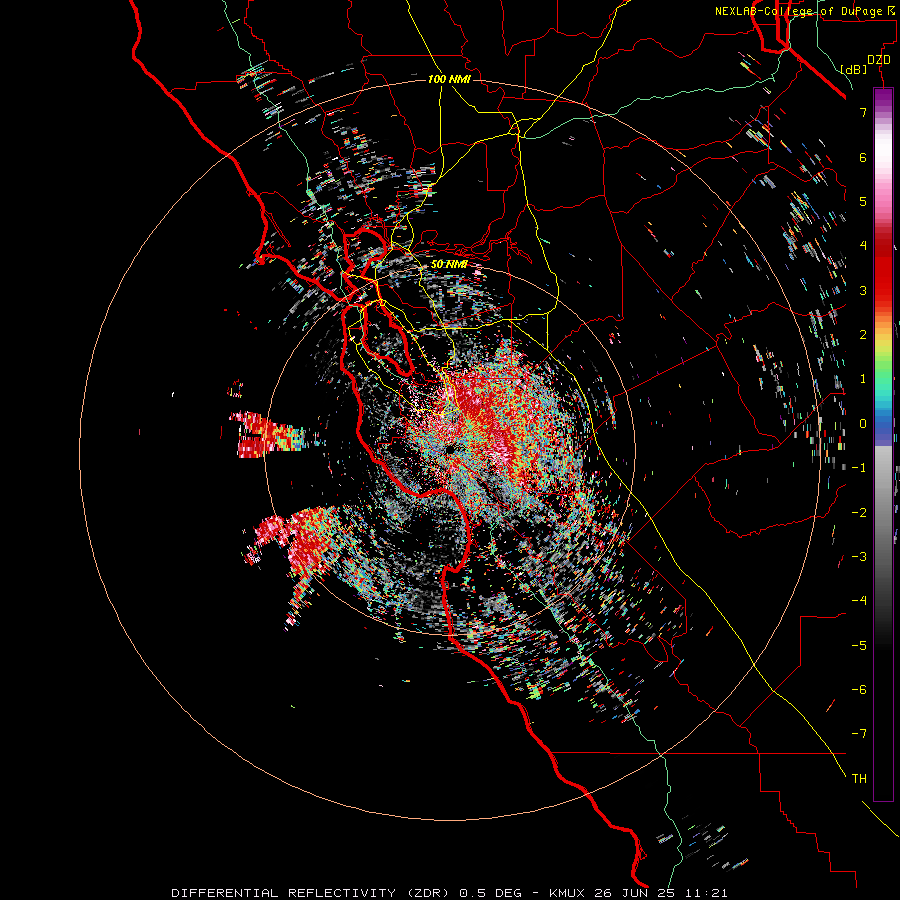Select the "-2" value on the scale
Image resolution: width=900 pixels, height=900 pixels.
pyautogui.click(x=859, y=513)
